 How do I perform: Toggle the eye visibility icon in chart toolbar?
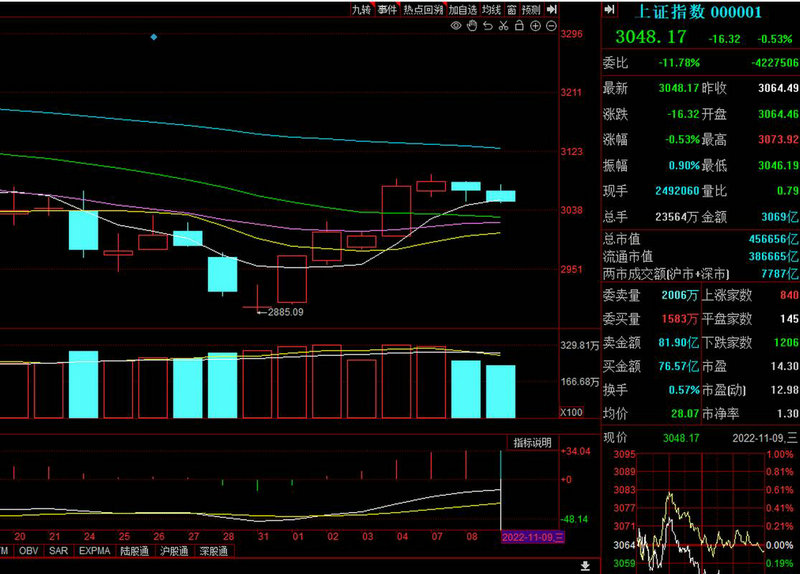456,26
